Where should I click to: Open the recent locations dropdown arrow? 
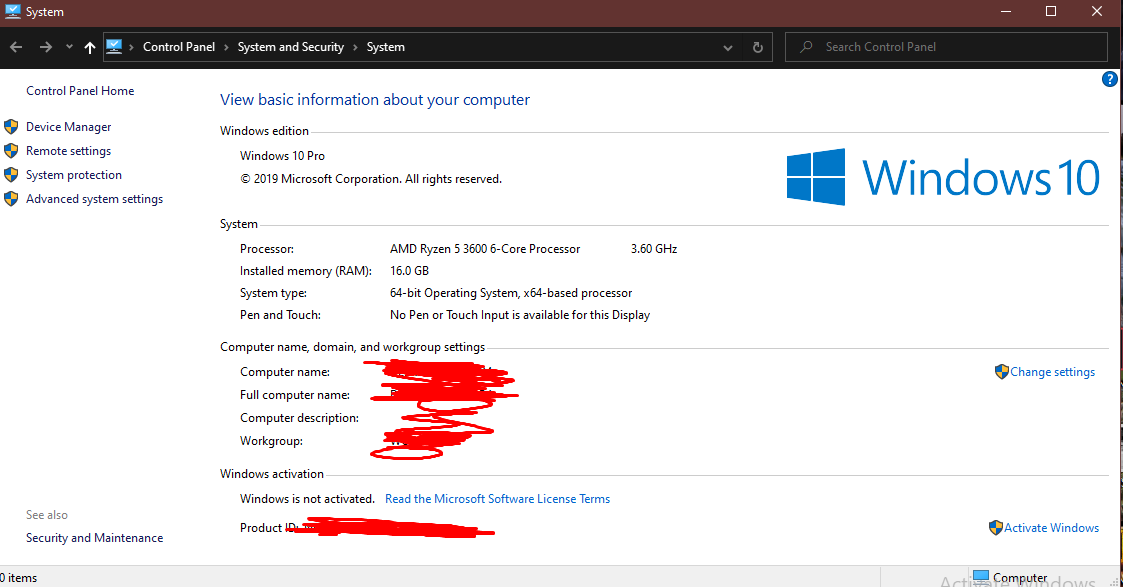[x=69, y=47]
